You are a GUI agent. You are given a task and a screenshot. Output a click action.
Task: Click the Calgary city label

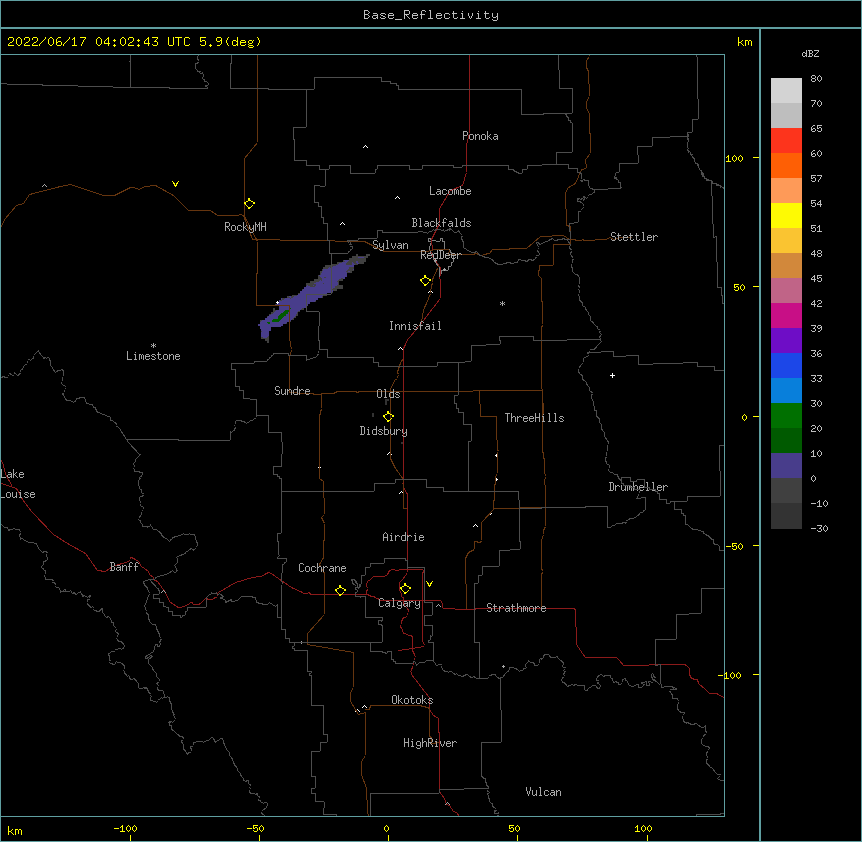tap(400, 603)
